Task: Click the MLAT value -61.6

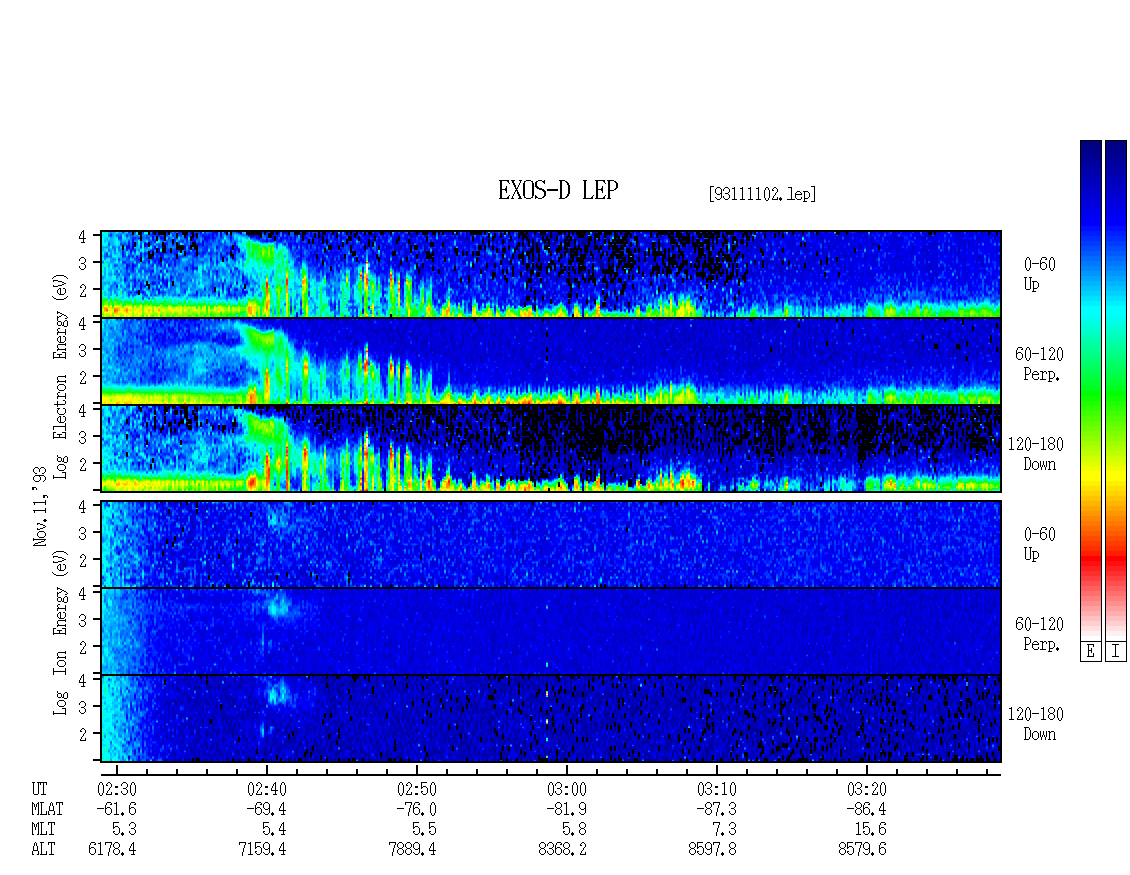Action: tap(117, 809)
